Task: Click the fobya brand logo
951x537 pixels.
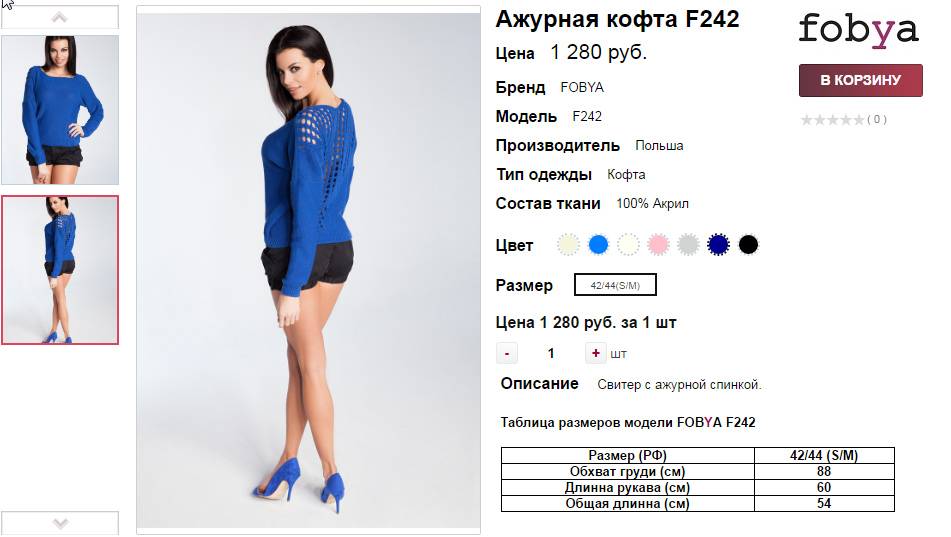Action: (858, 30)
